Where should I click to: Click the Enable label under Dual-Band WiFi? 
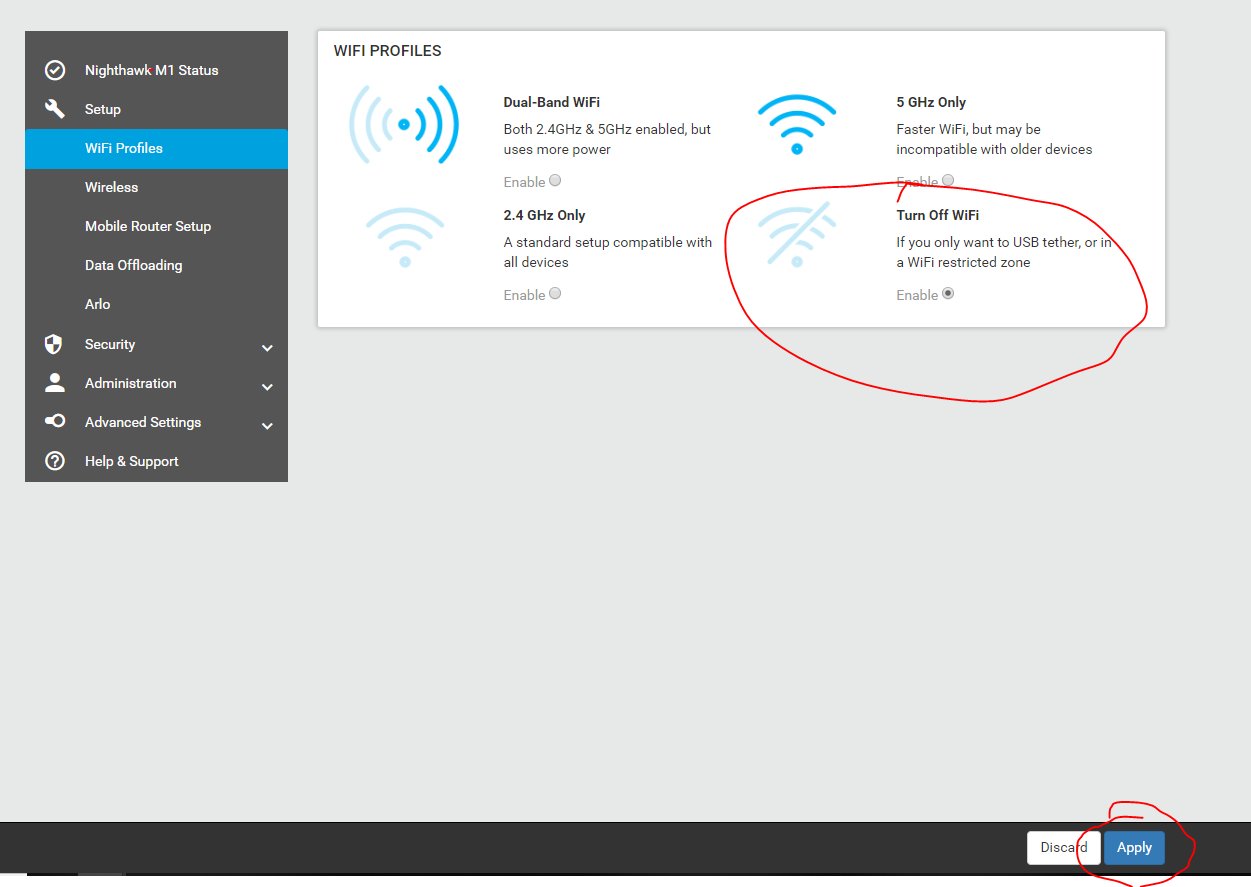(524, 182)
